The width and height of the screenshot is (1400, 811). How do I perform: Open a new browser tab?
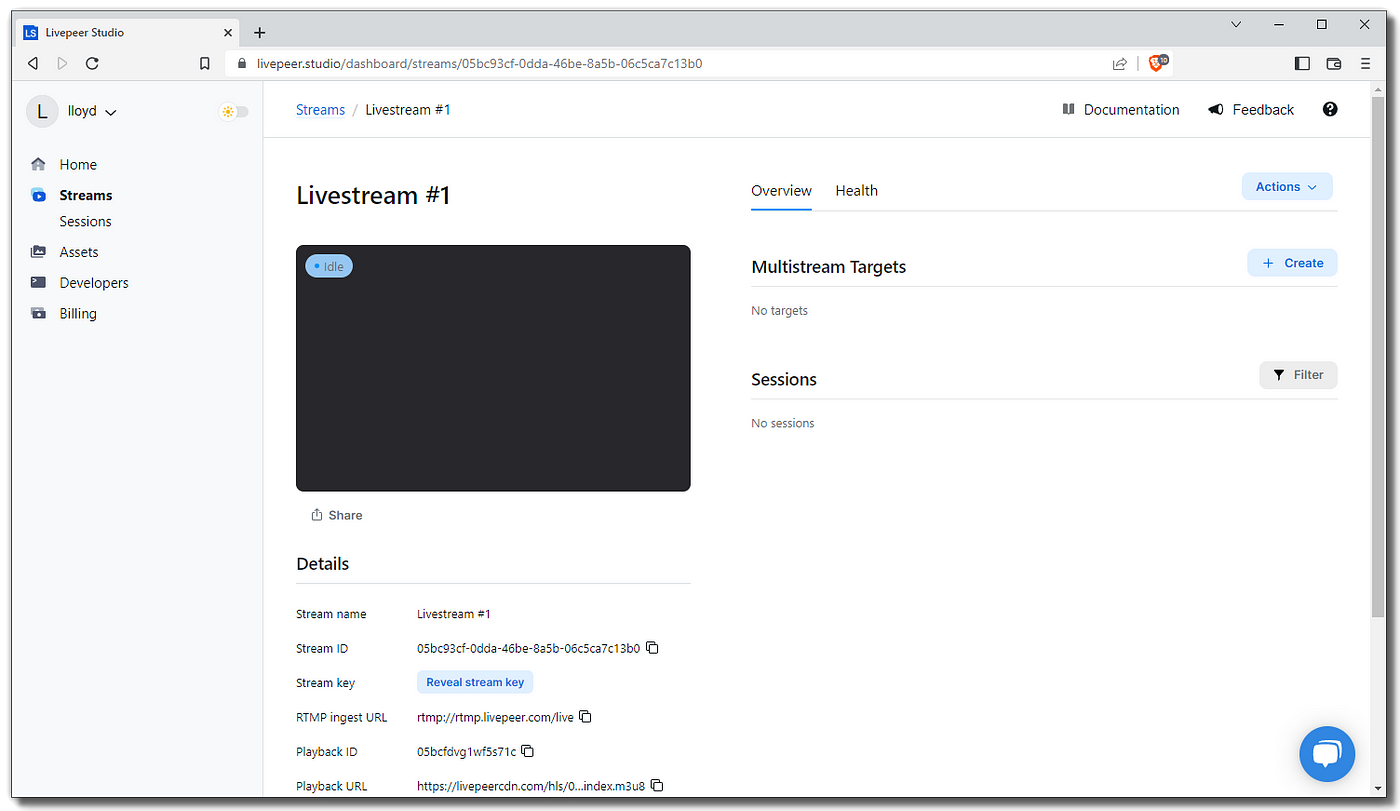(259, 32)
